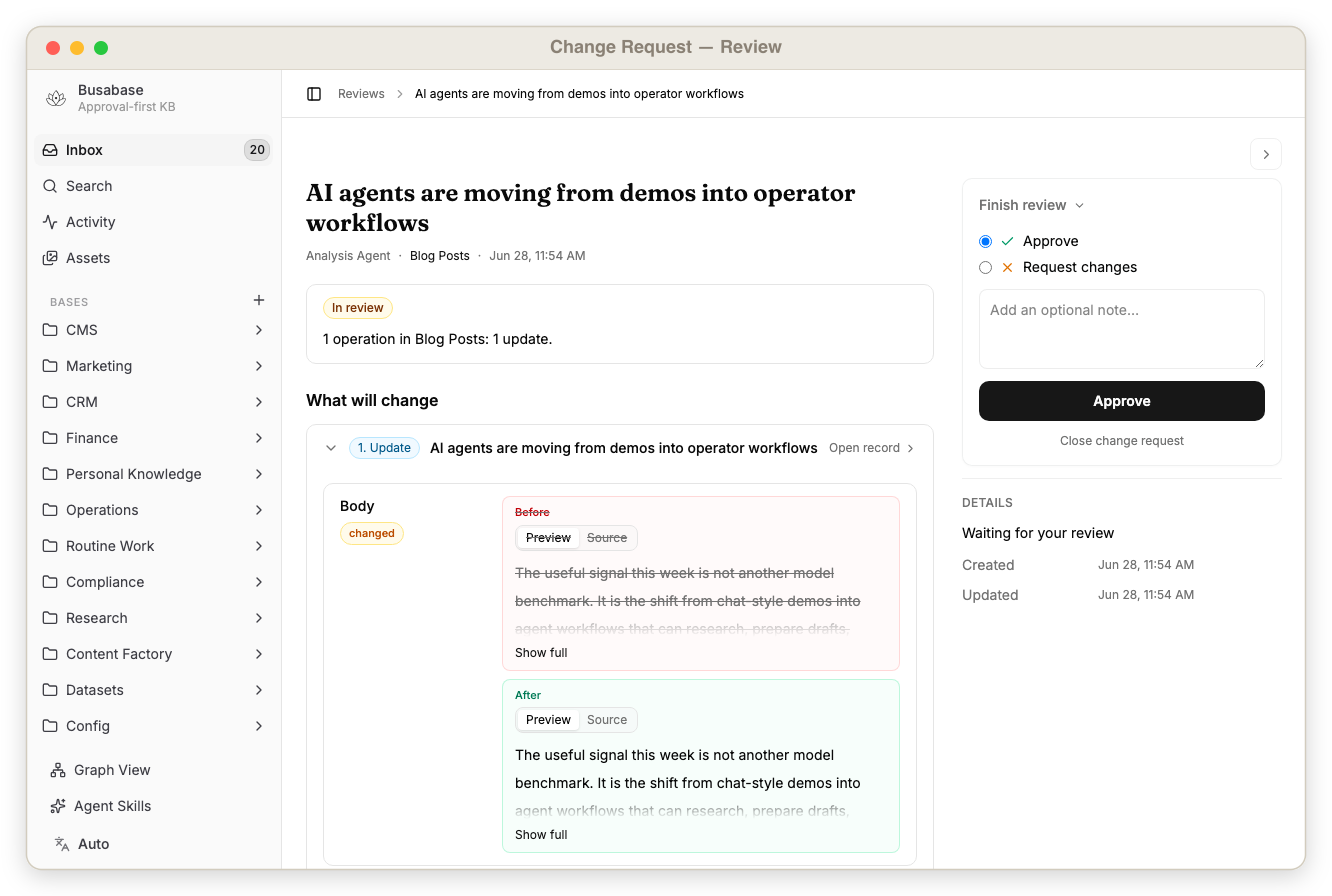Expand the Operations base chevron
This screenshot has width=1332, height=896.
[x=259, y=510]
